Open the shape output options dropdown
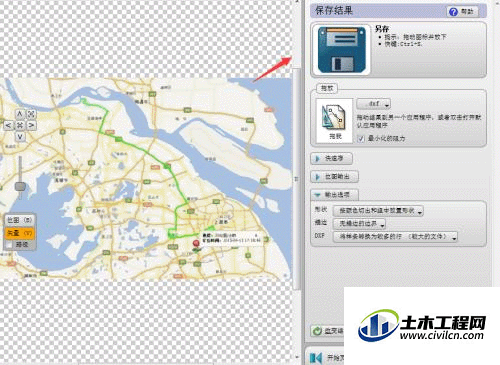This screenshot has width=500, height=365. point(378,211)
